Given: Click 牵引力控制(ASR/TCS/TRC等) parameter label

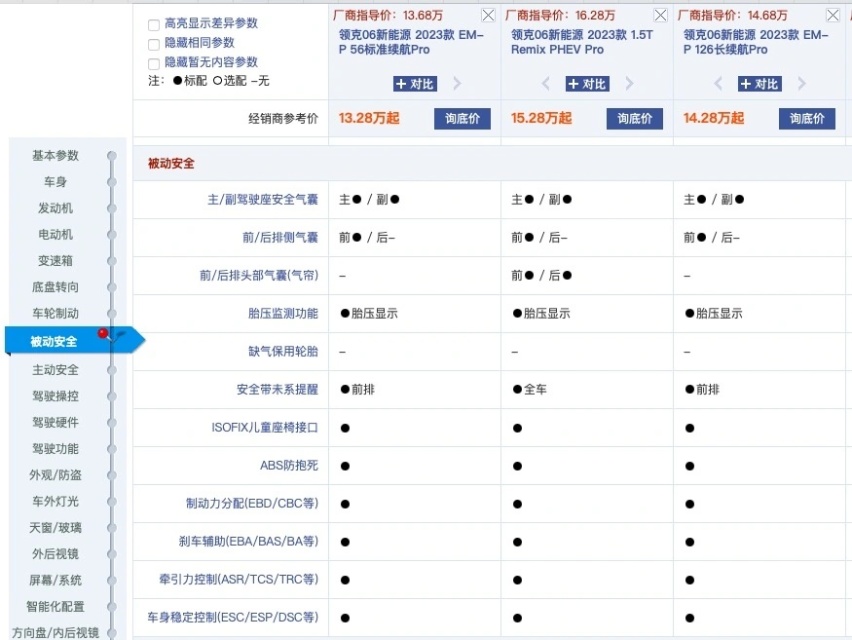Looking at the screenshot, I should (x=239, y=580).
